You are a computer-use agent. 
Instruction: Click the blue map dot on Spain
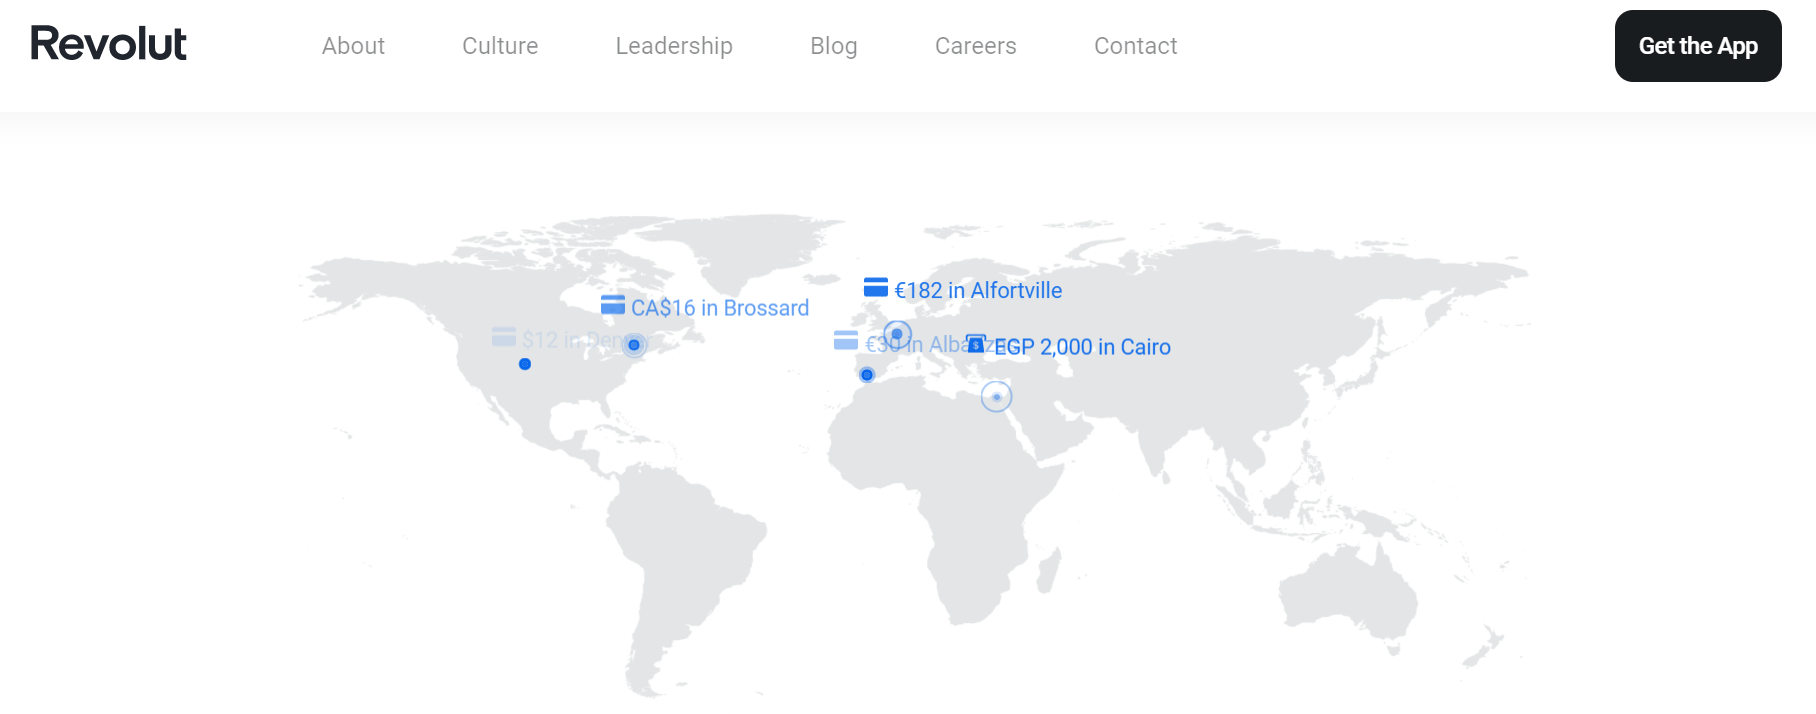click(866, 375)
